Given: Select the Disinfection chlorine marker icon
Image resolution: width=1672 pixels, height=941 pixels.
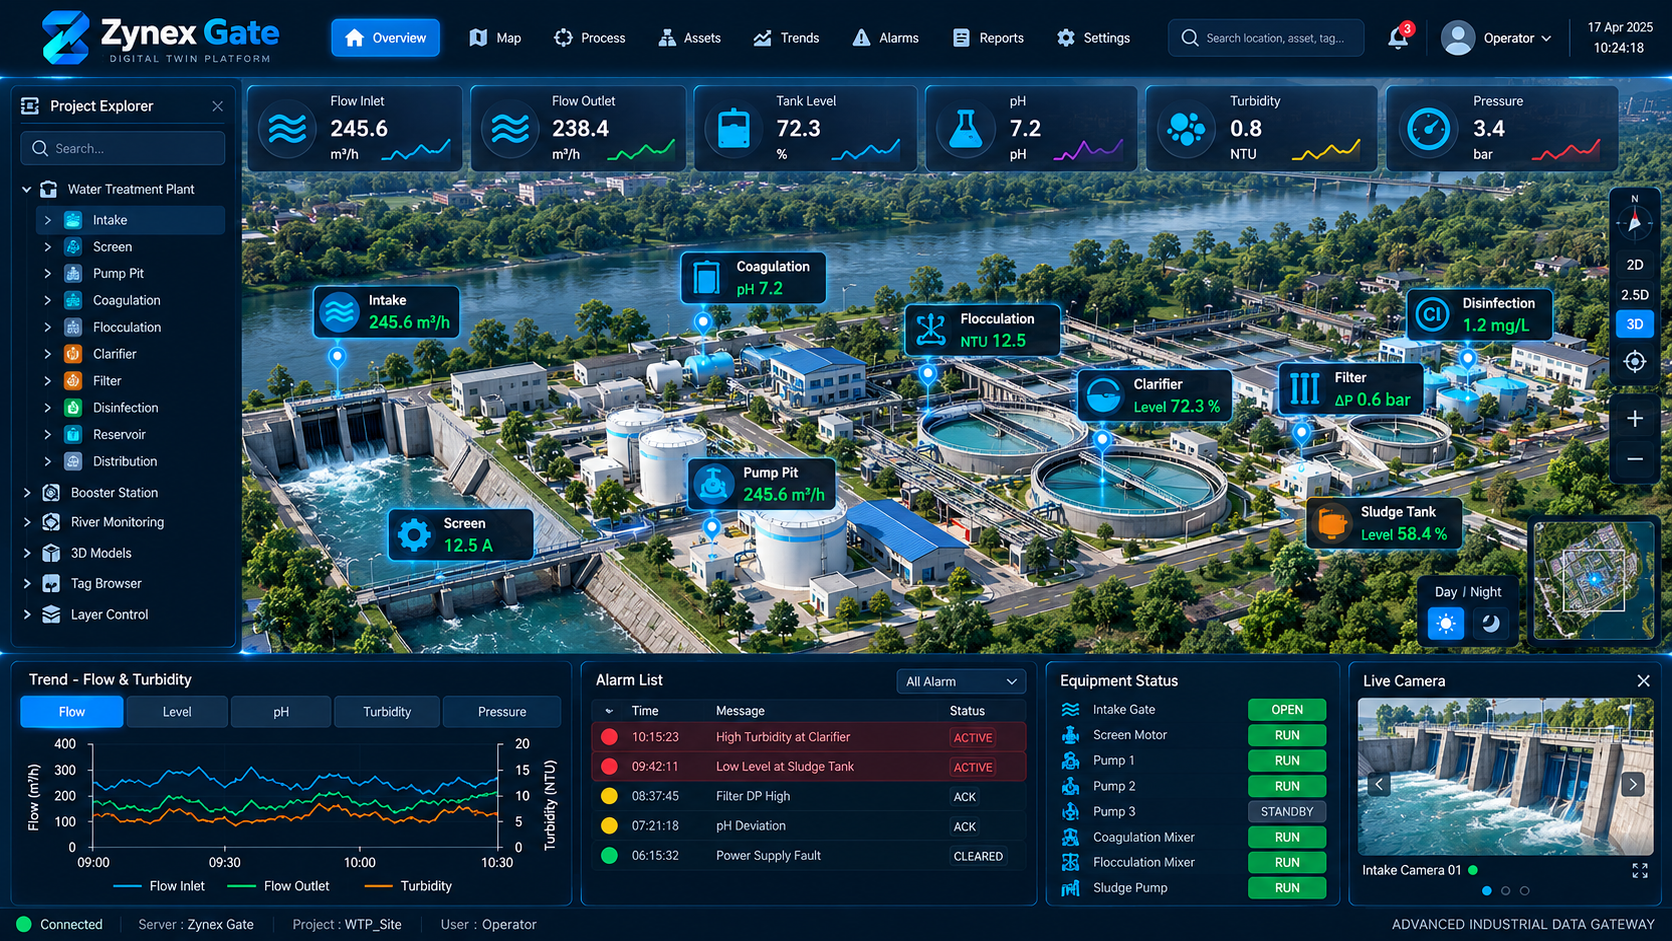Looking at the screenshot, I should point(1432,315).
